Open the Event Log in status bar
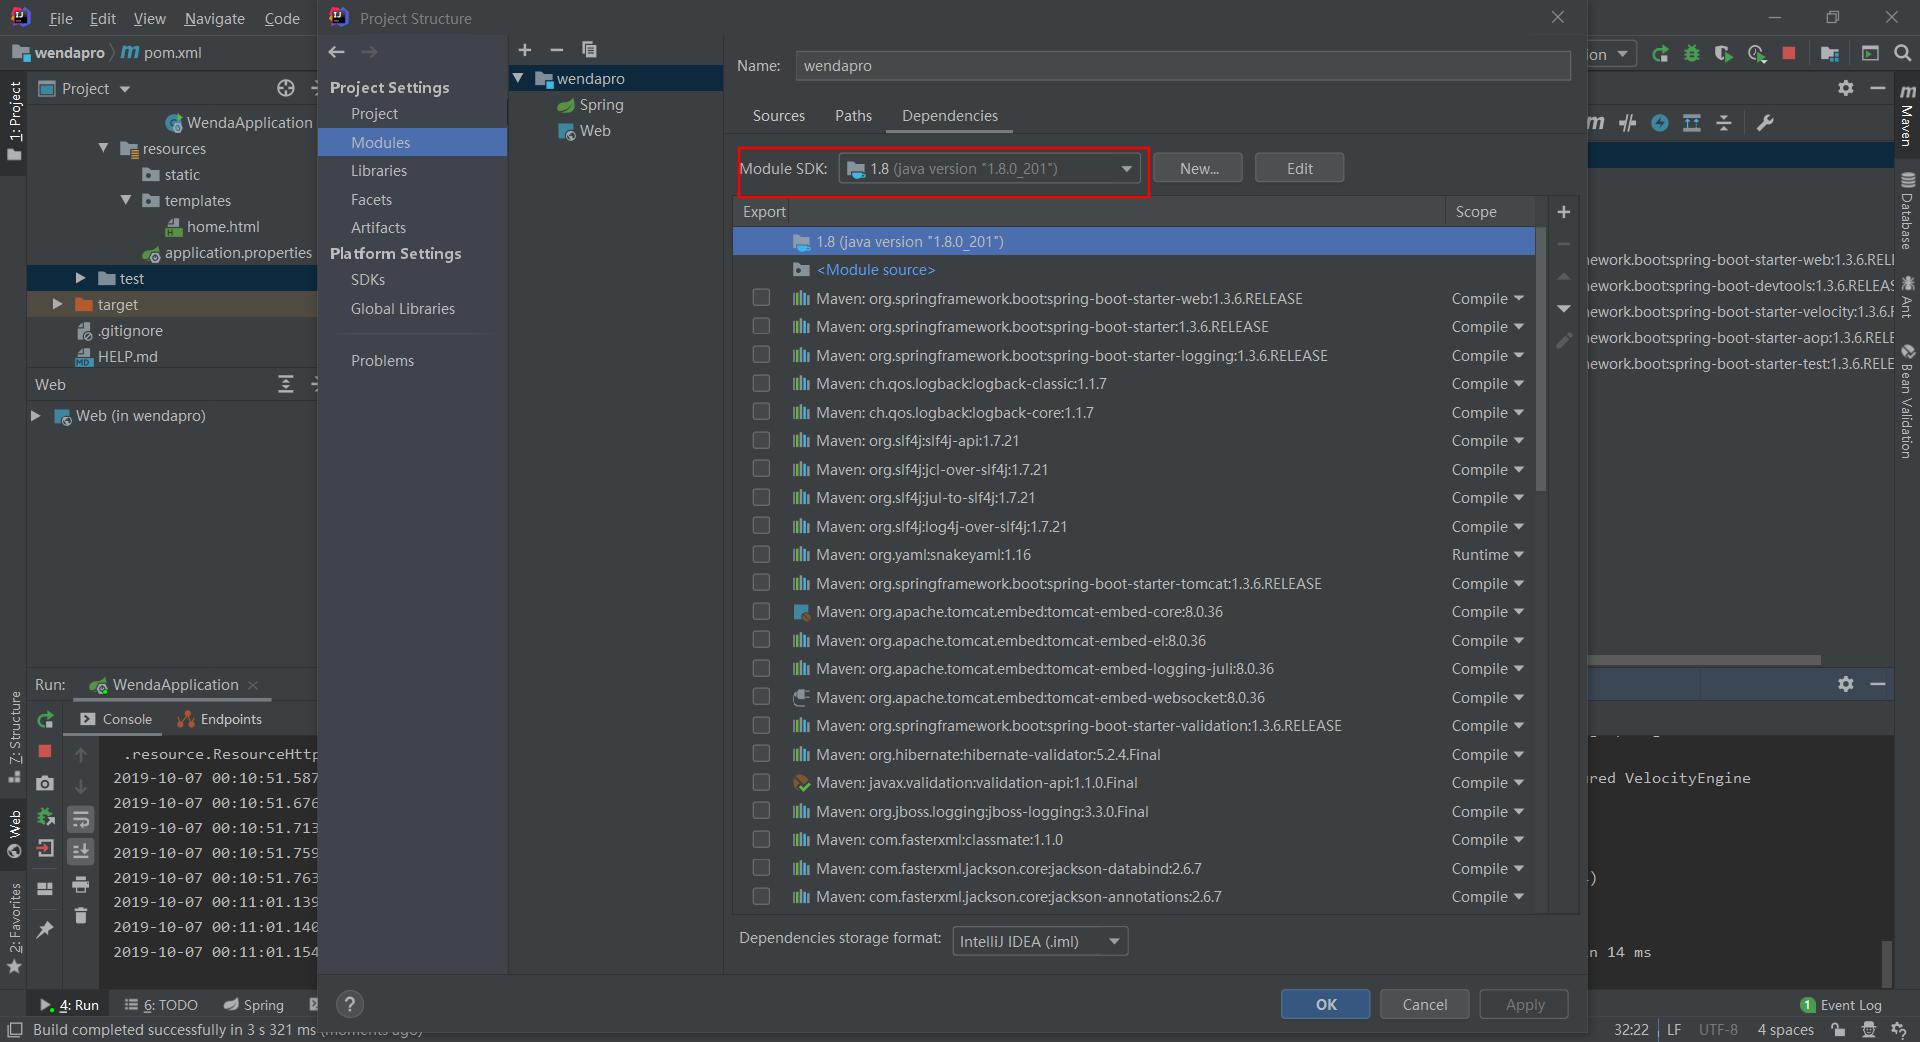The image size is (1920, 1042). tap(1841, 1005)
